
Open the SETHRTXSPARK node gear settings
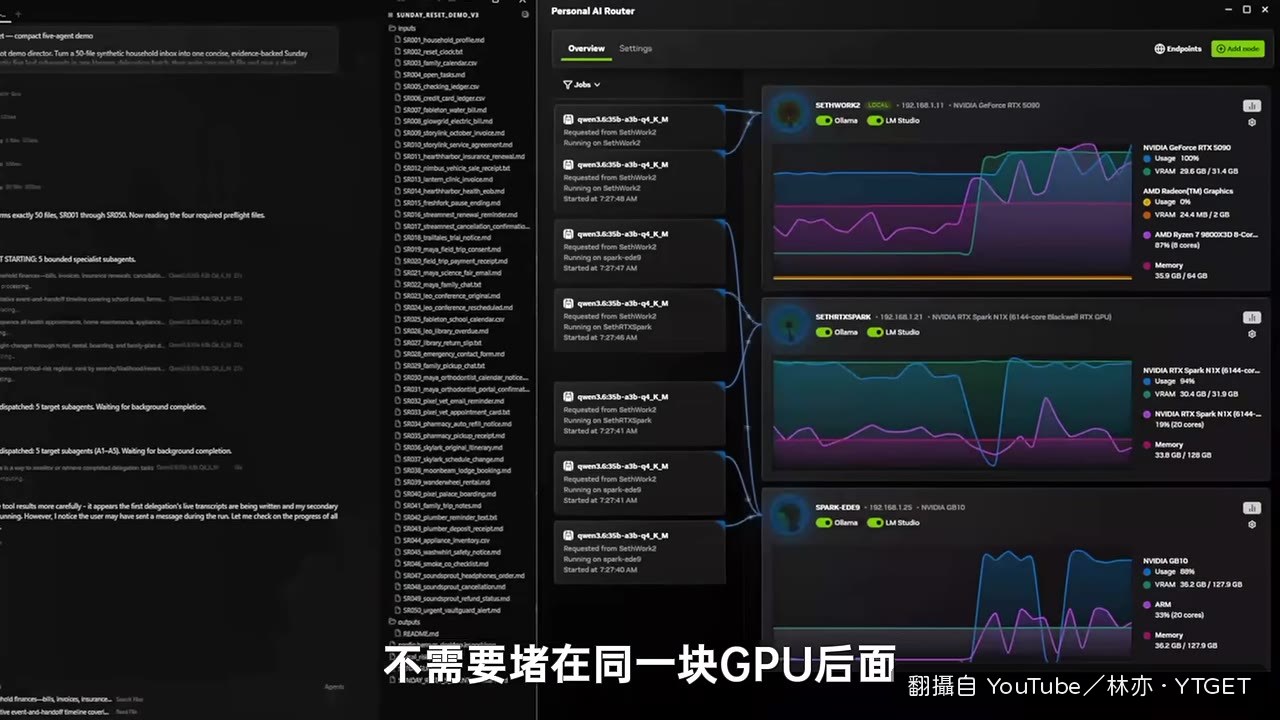click(x=1252, y=334)
